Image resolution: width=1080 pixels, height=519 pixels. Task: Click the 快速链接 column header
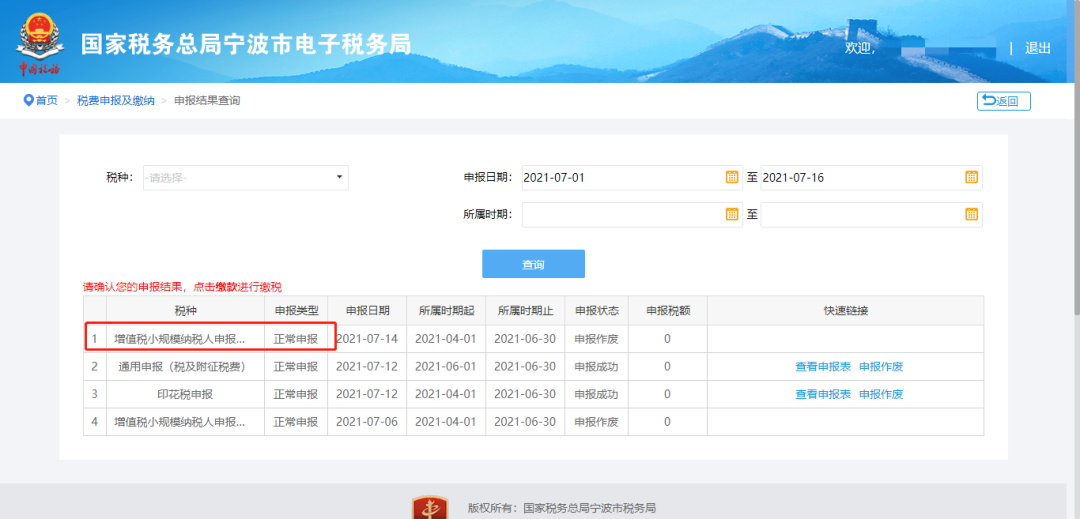click(x=846, y=310)
